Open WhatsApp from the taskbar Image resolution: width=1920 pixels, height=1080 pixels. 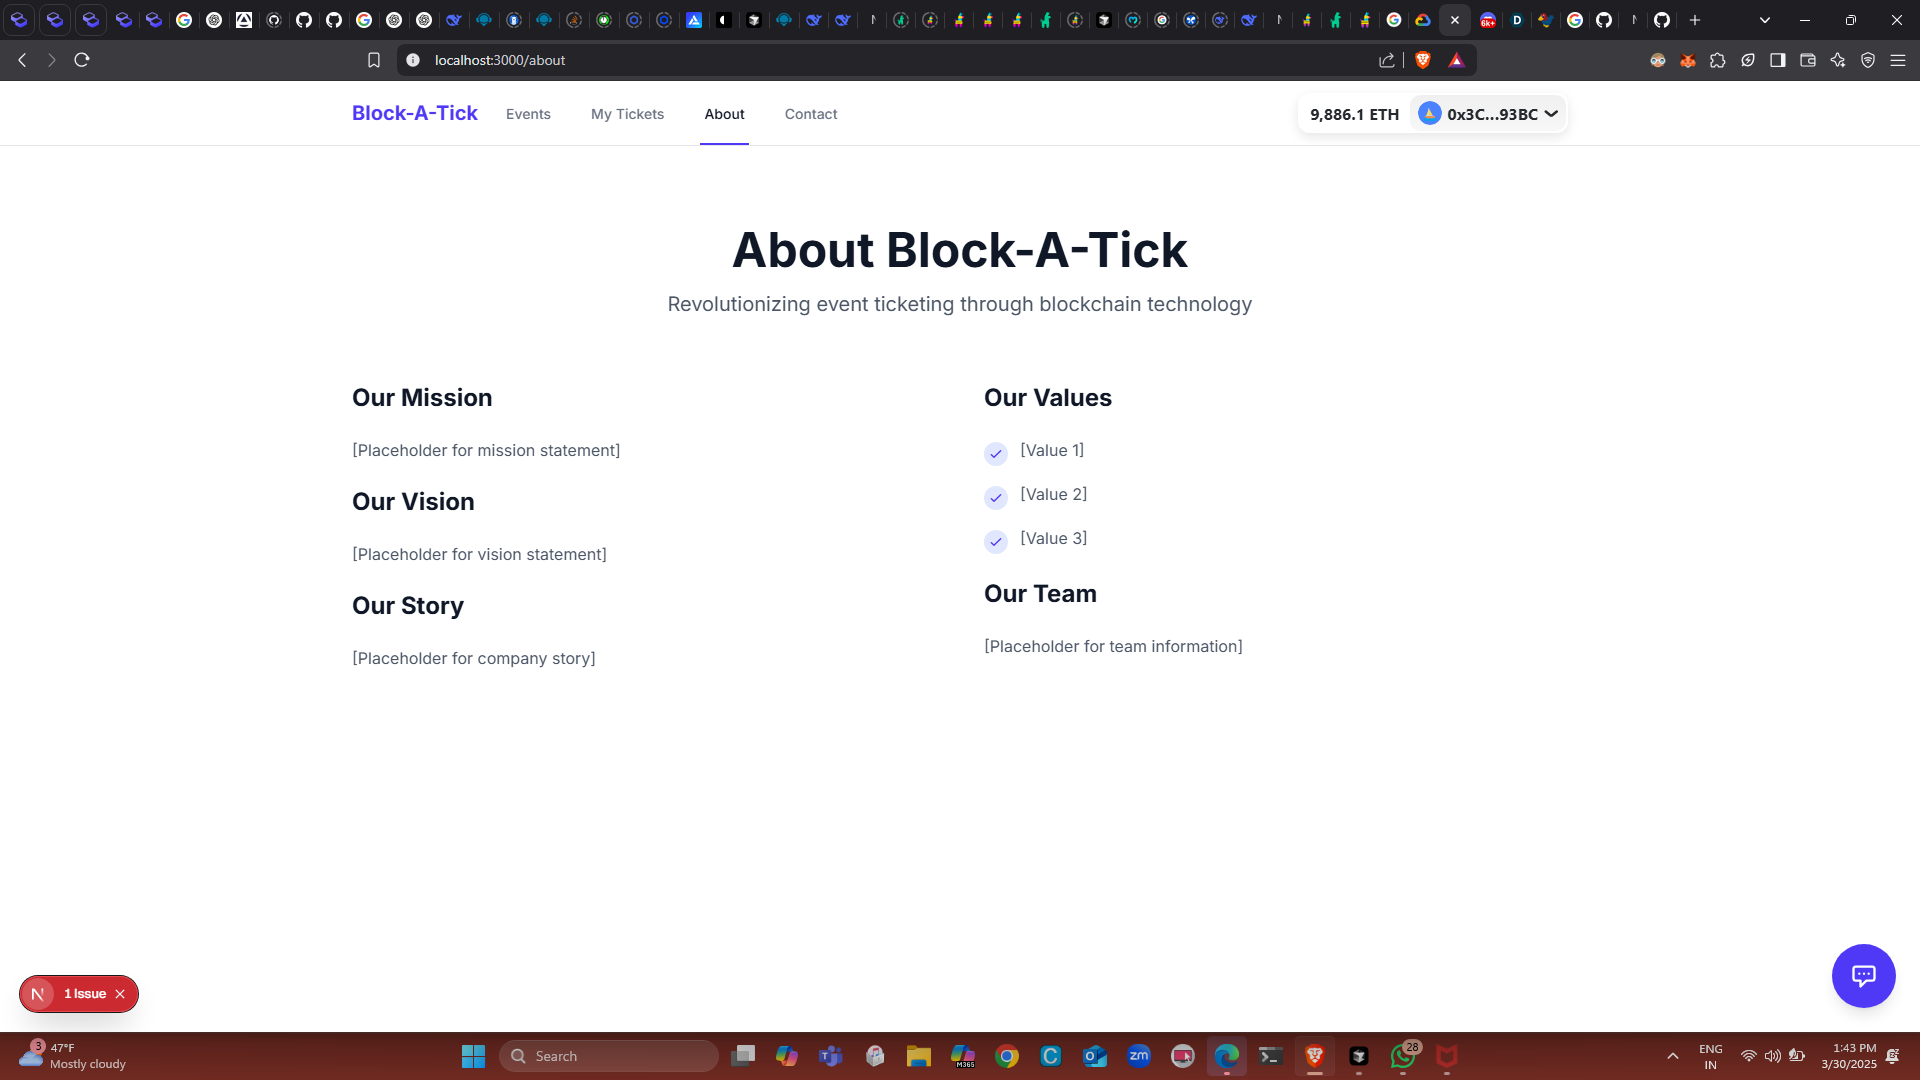1403,1056
